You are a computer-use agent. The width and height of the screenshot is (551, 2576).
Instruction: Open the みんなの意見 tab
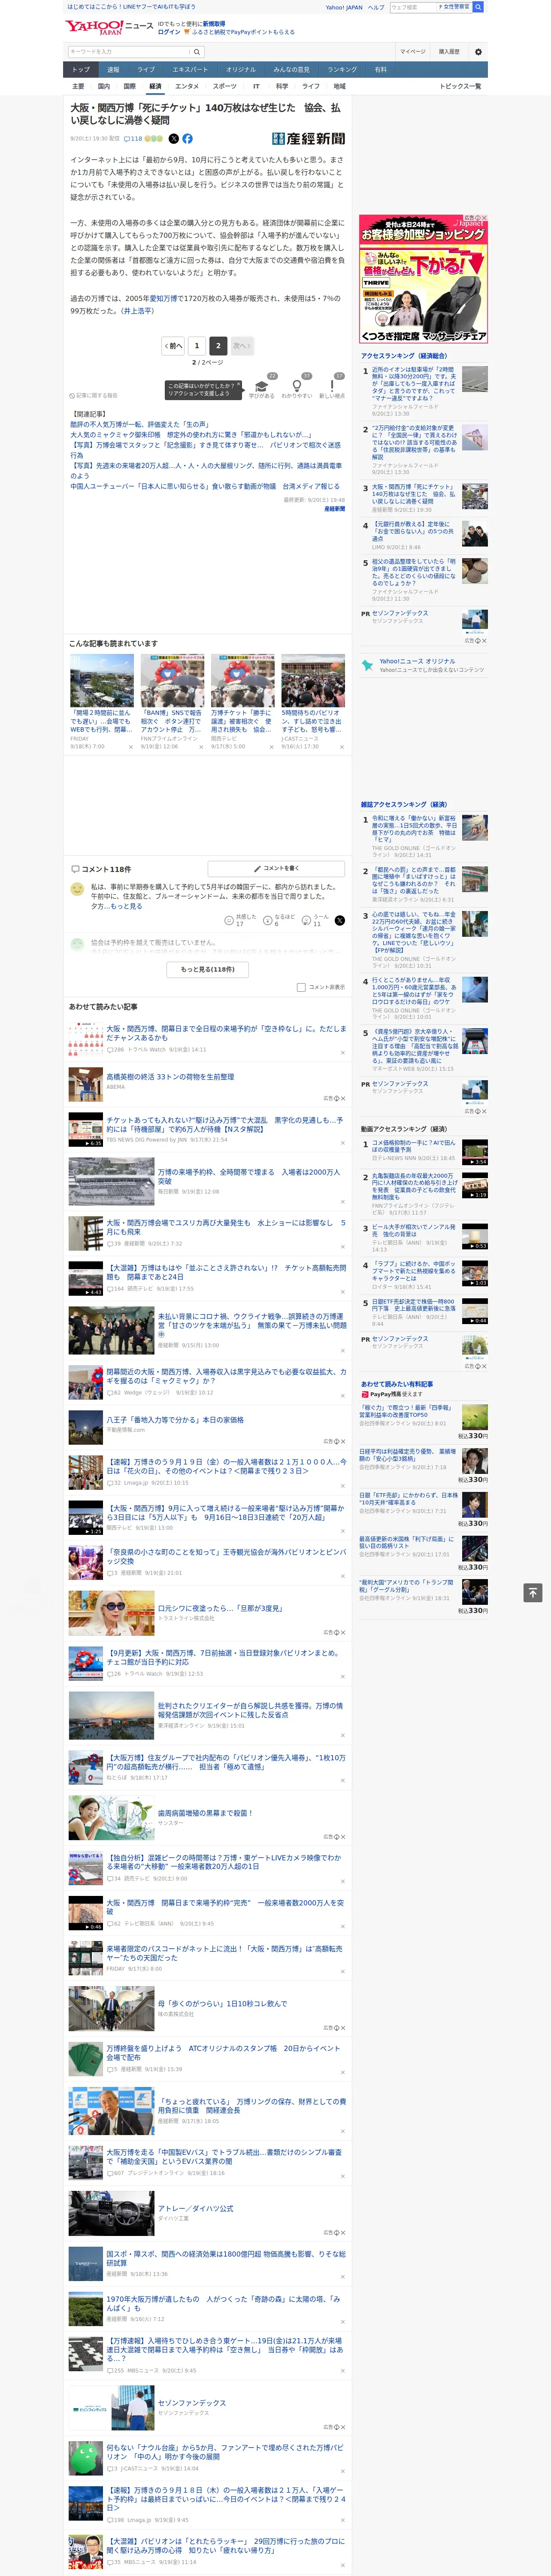[291, 70]
